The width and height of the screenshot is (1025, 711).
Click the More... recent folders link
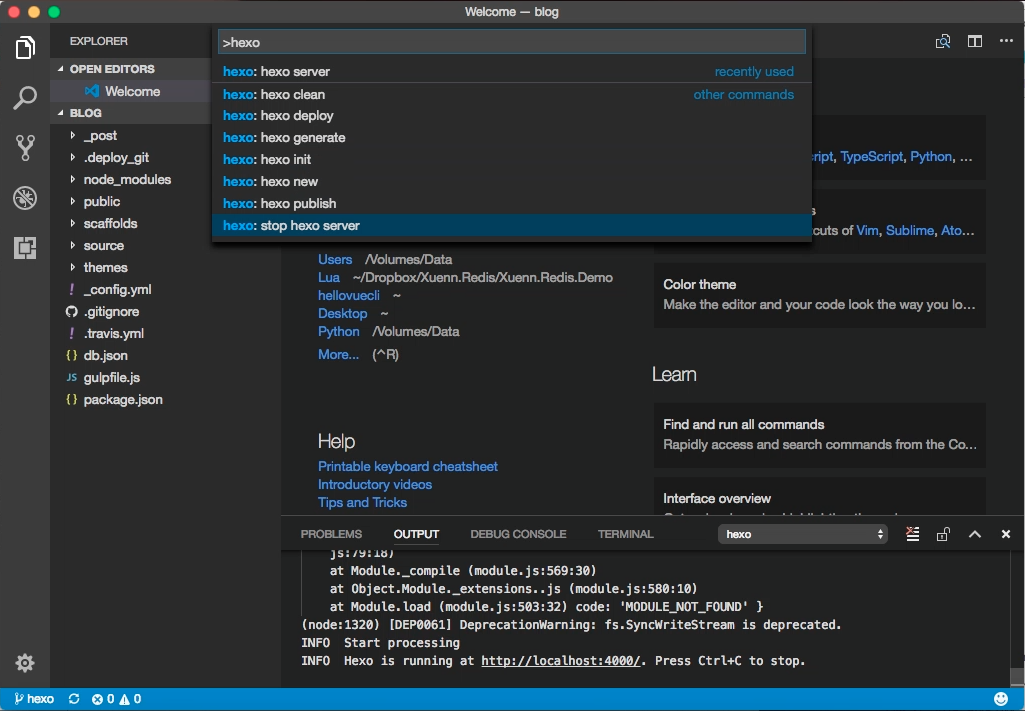click(338, 354)
